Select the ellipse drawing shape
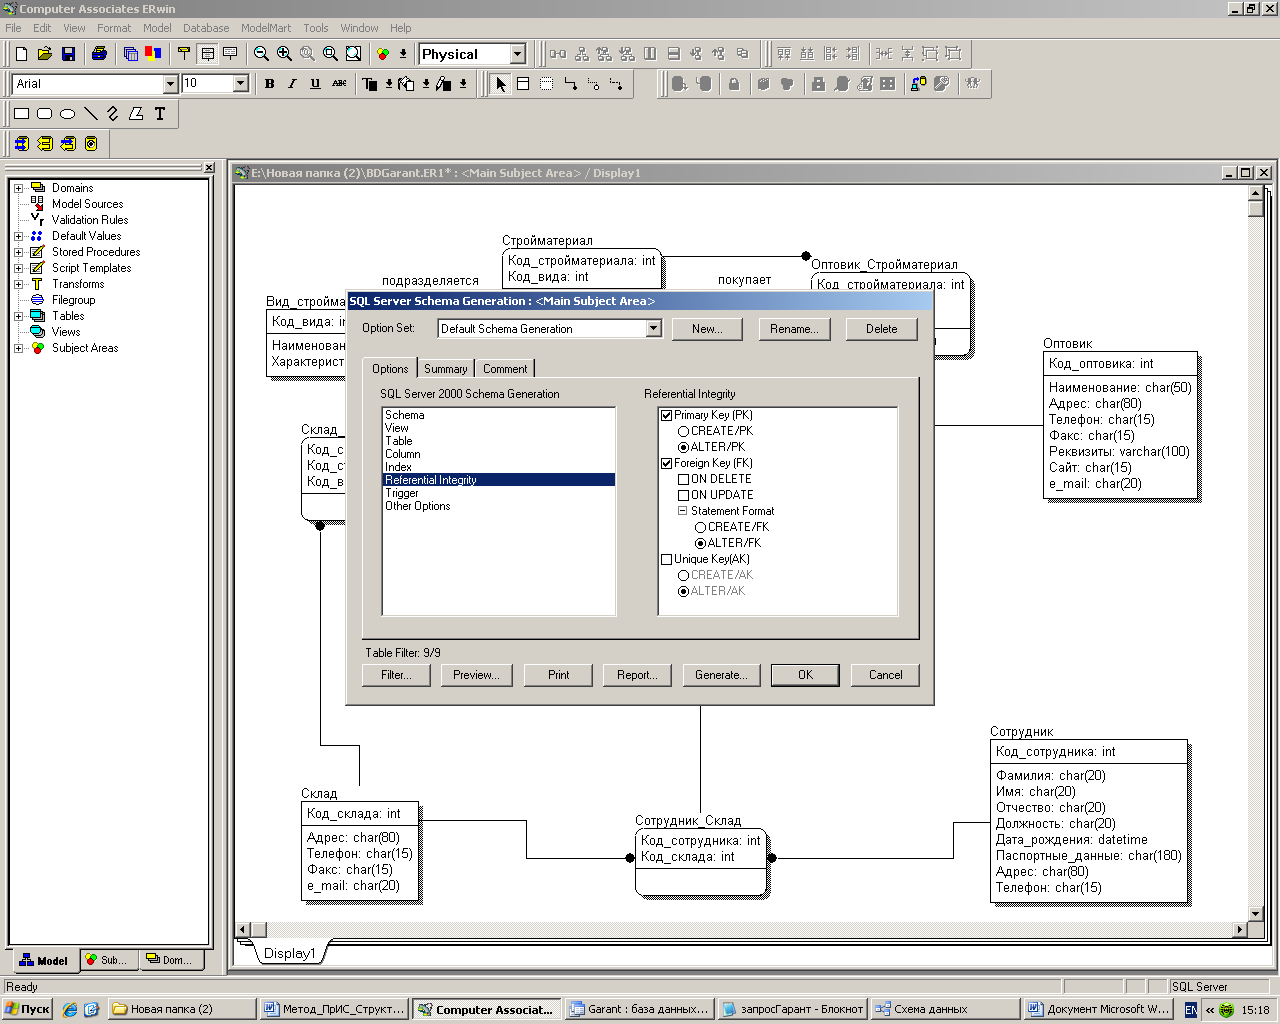This screenshot has width=1280, height=1024. [67, 114]
